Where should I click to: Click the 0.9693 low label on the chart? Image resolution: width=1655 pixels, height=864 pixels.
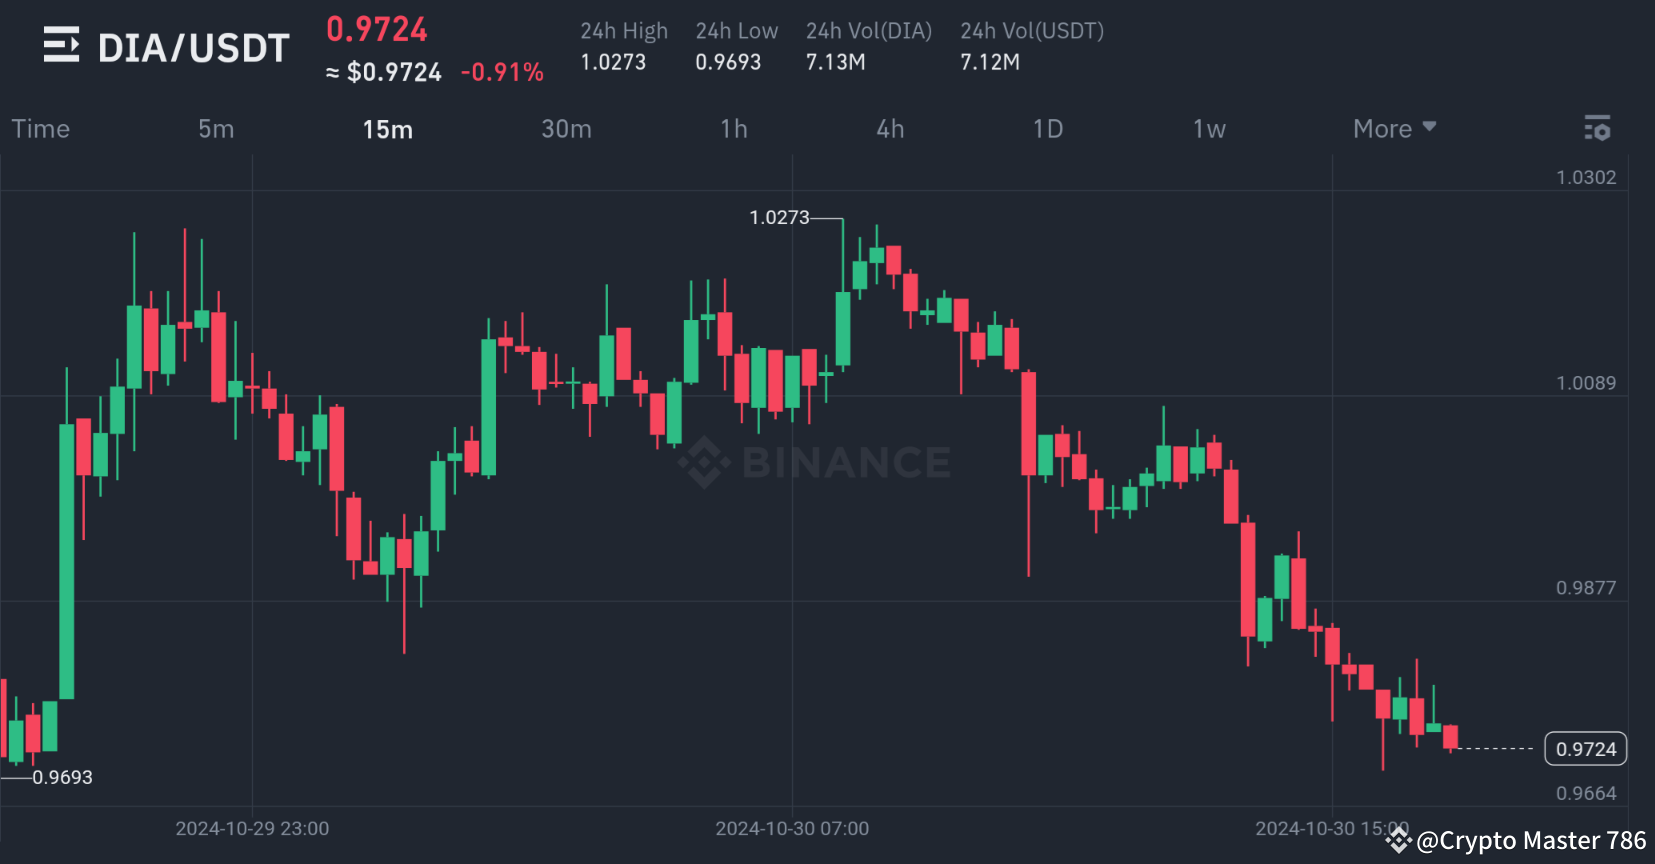tap(63, 777)
